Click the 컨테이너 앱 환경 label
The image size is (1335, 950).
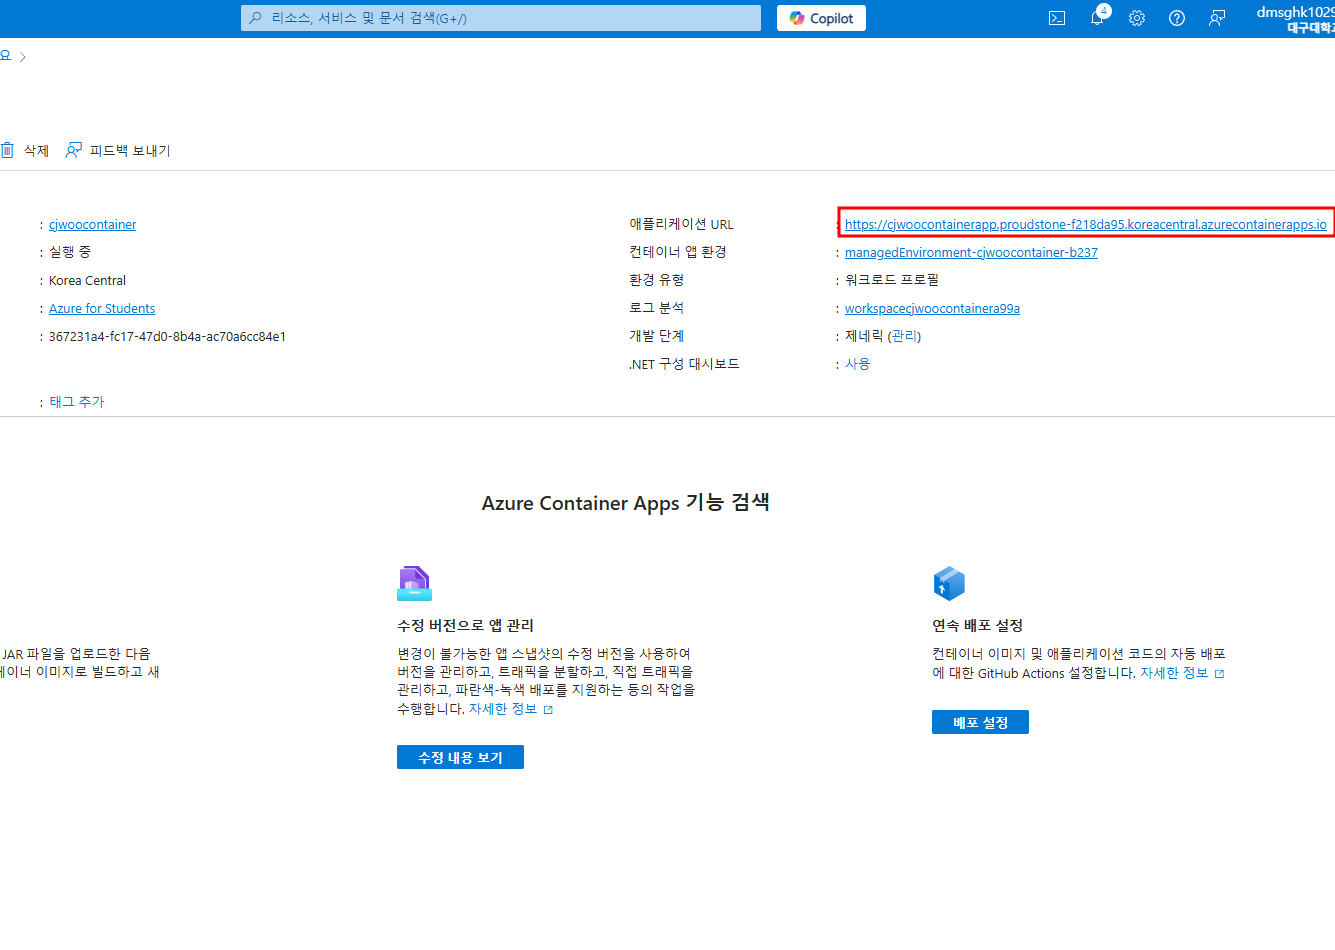click(x=678, y=252)
